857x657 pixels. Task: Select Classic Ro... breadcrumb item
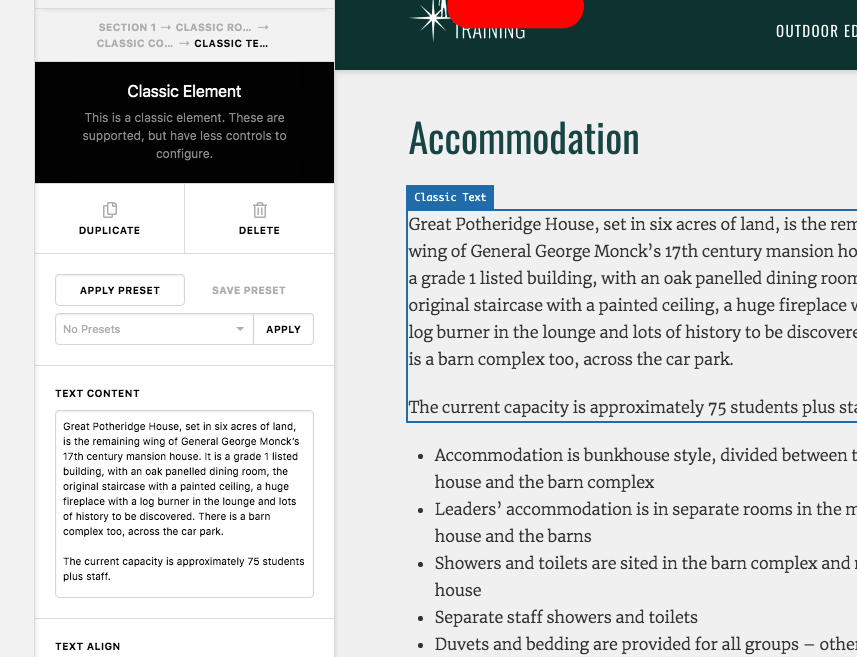pos(214,27)
